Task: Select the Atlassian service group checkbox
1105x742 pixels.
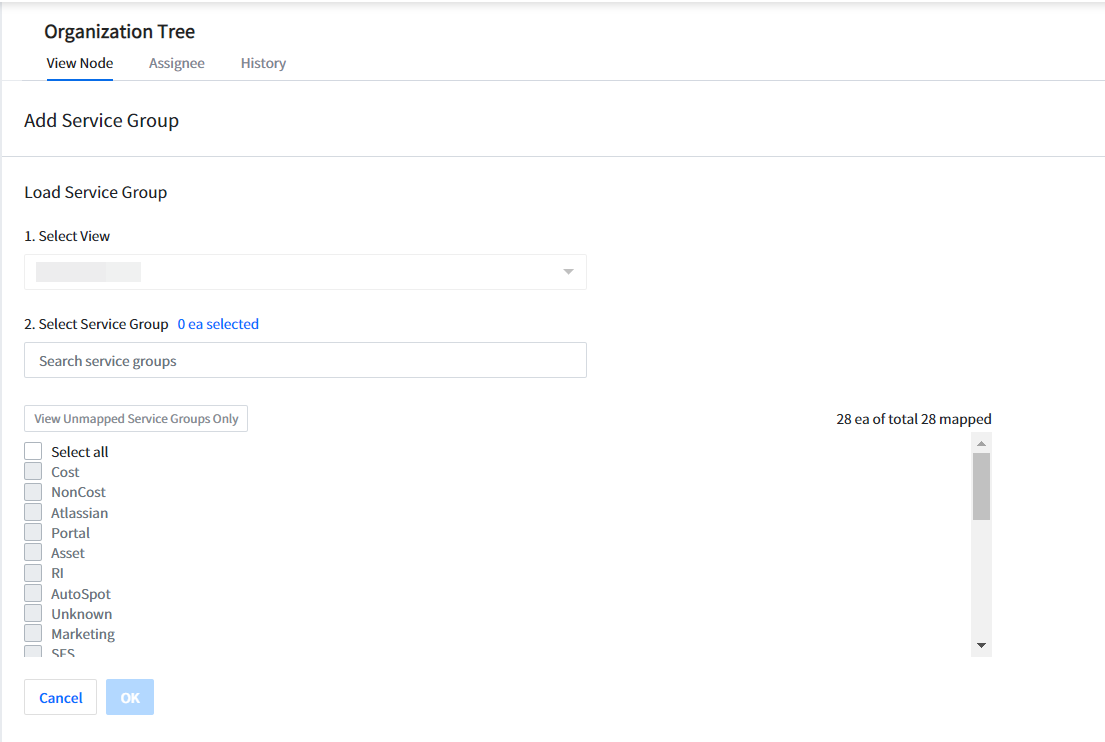Action: [x=33, y=513]
